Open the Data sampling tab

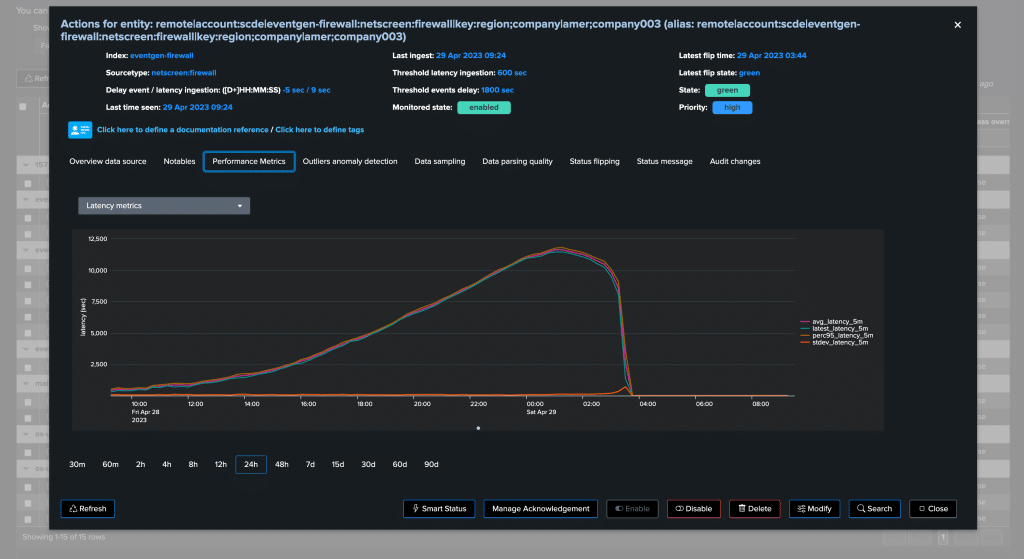click(440, 161)
